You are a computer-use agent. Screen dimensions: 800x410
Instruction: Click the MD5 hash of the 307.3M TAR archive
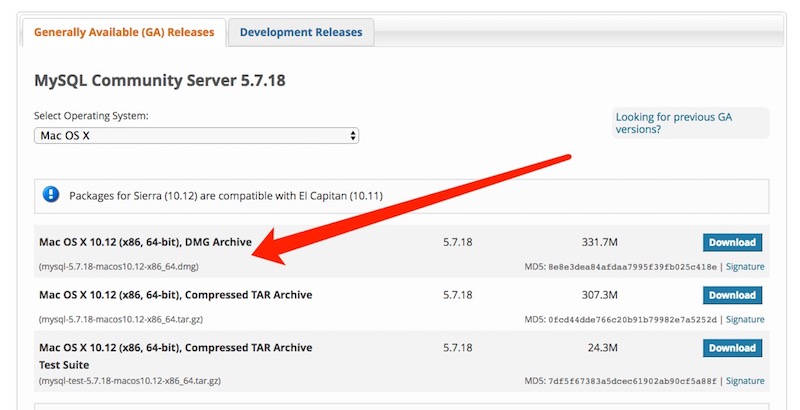[632, 320]
